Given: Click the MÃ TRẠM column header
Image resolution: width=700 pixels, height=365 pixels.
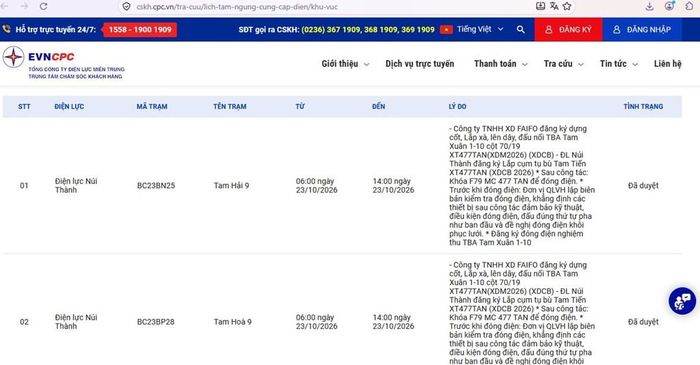Looking at the screenshot, I should [152, 107].
